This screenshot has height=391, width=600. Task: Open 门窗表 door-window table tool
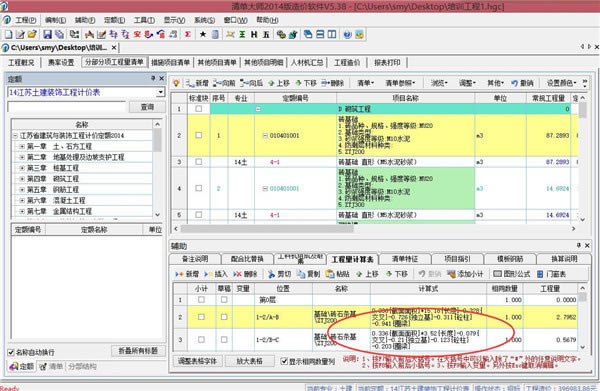click(551, 274)
